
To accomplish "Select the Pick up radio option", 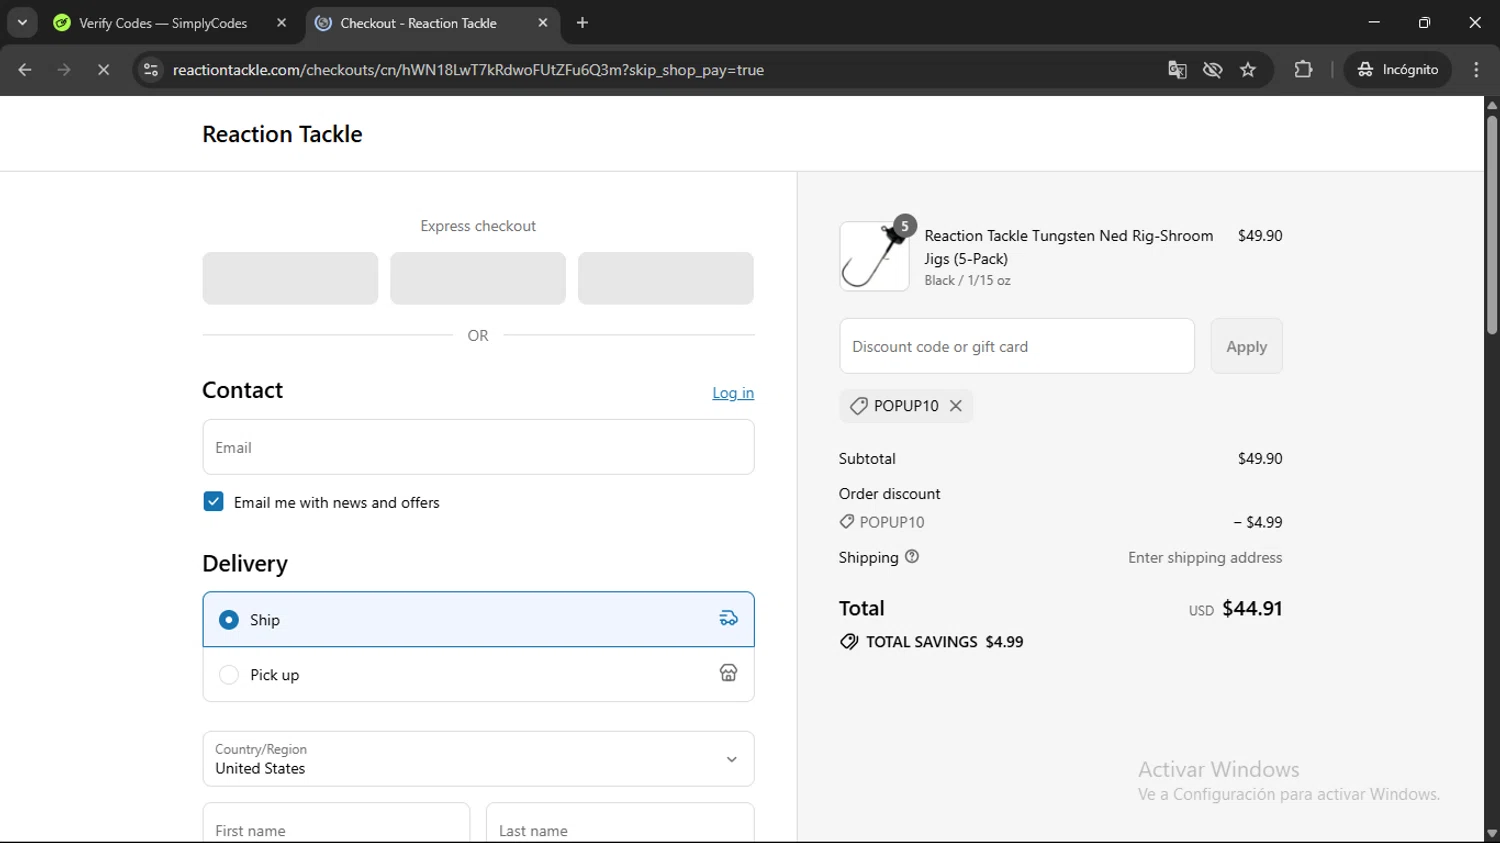I will [229, 675].
